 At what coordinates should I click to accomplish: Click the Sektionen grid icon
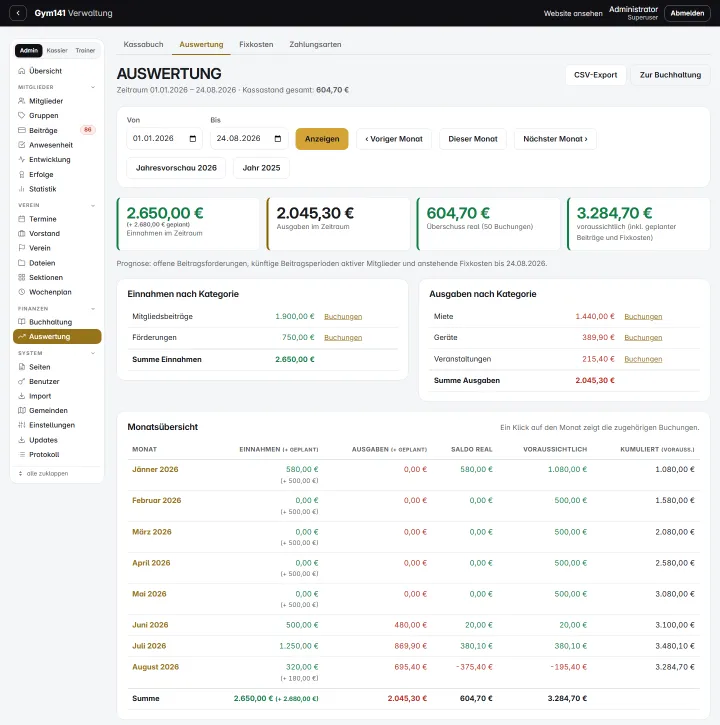click(x=21, y=277)
